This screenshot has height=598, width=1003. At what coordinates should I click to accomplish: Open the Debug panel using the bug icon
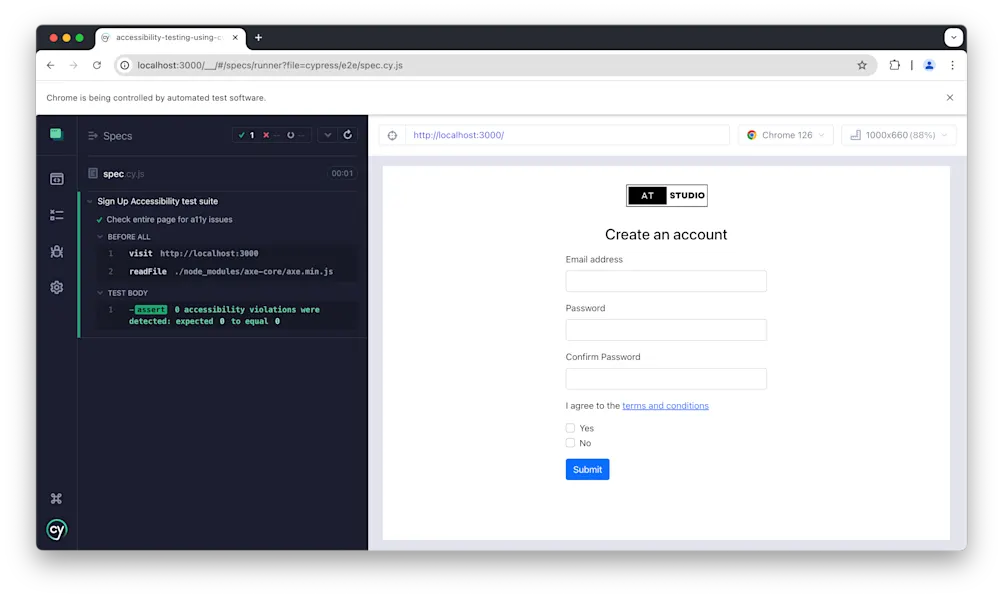point(56,251)
